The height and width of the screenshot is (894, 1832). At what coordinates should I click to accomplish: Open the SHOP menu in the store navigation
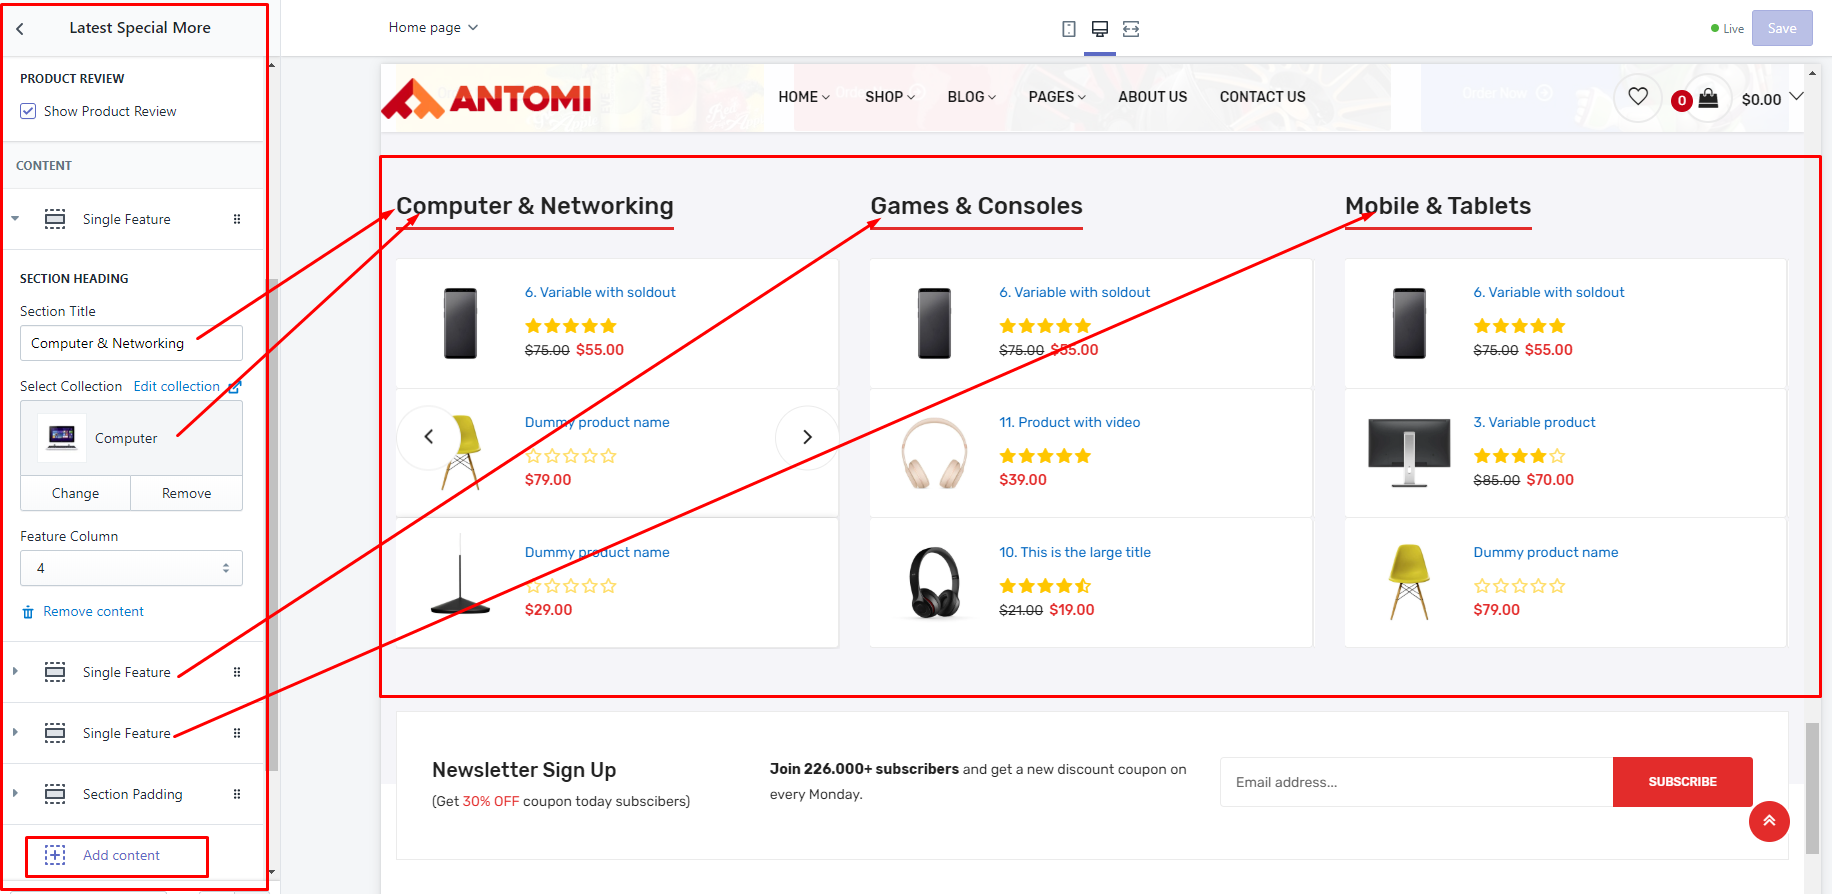pyautogui.click(x=889, y=97)
